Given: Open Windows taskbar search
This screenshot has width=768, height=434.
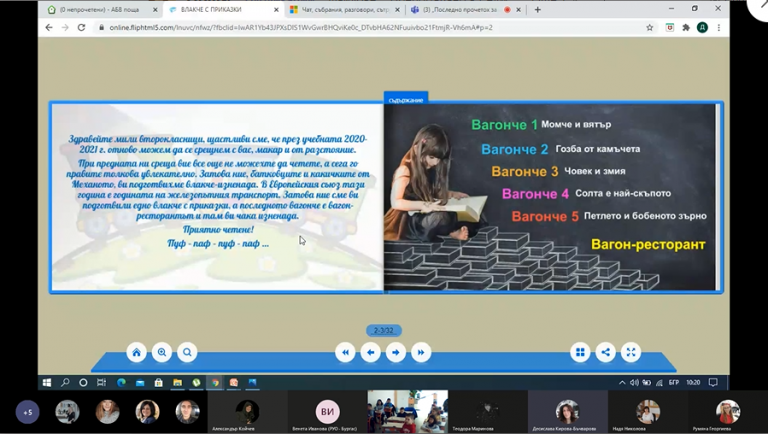Looking at the screenshot, I should 65,383.
